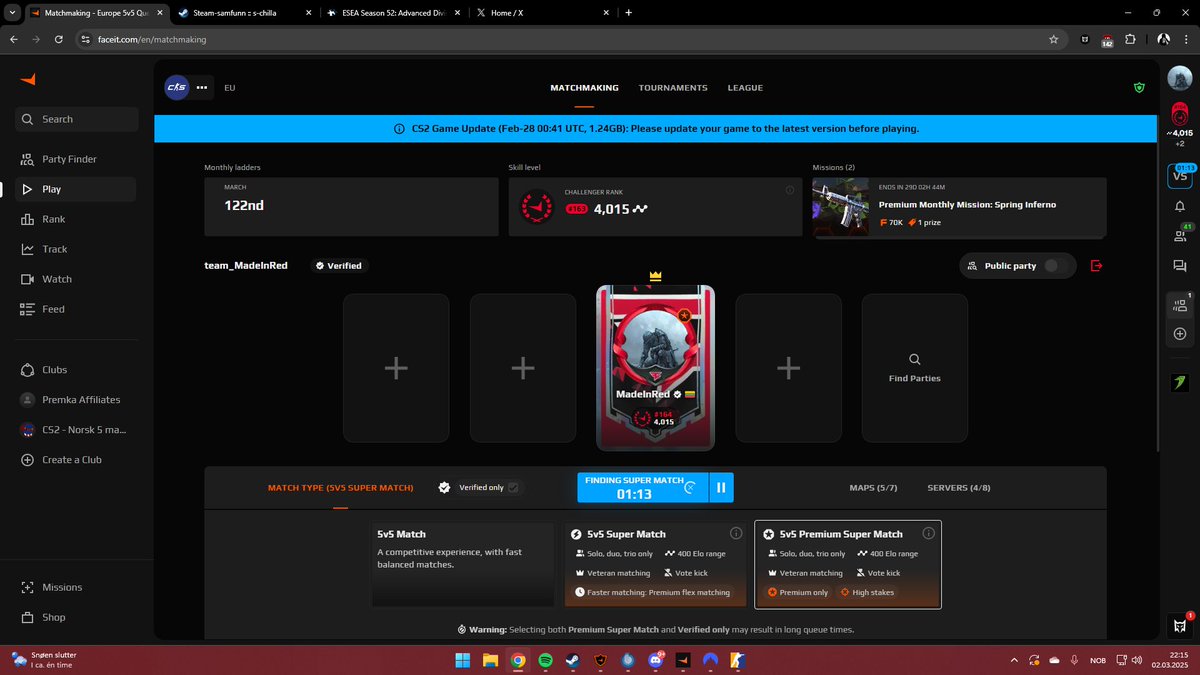Open the Match Type (5v5 Super Match) tab
The image size is (1200, 675).
tap(340, 488)
